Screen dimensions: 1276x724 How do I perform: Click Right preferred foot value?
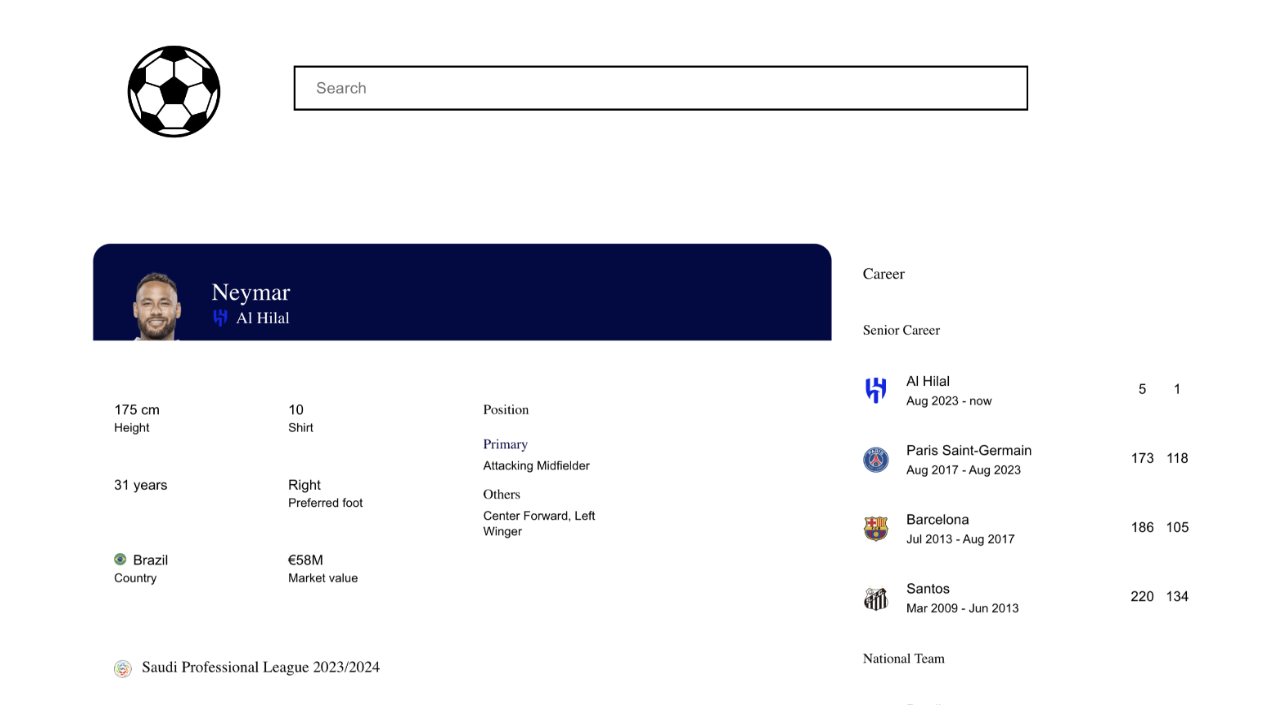pyautogui.click(x=304, y=485)
